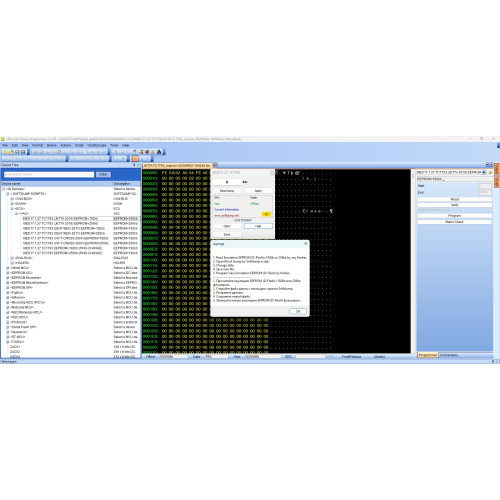Click the Open file toolbar icon
This screenshot has width=500, height=500.
pos(11,152)
